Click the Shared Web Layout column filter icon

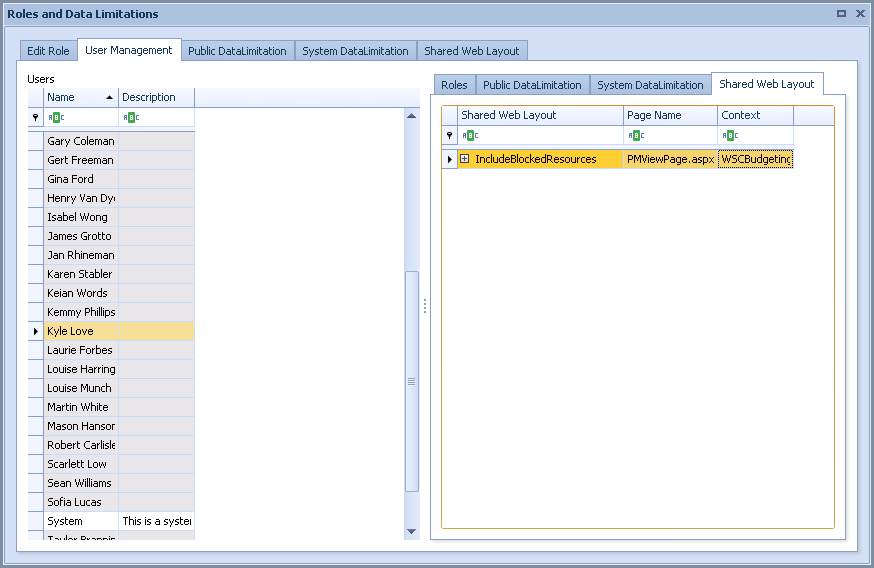coord(469,135)
